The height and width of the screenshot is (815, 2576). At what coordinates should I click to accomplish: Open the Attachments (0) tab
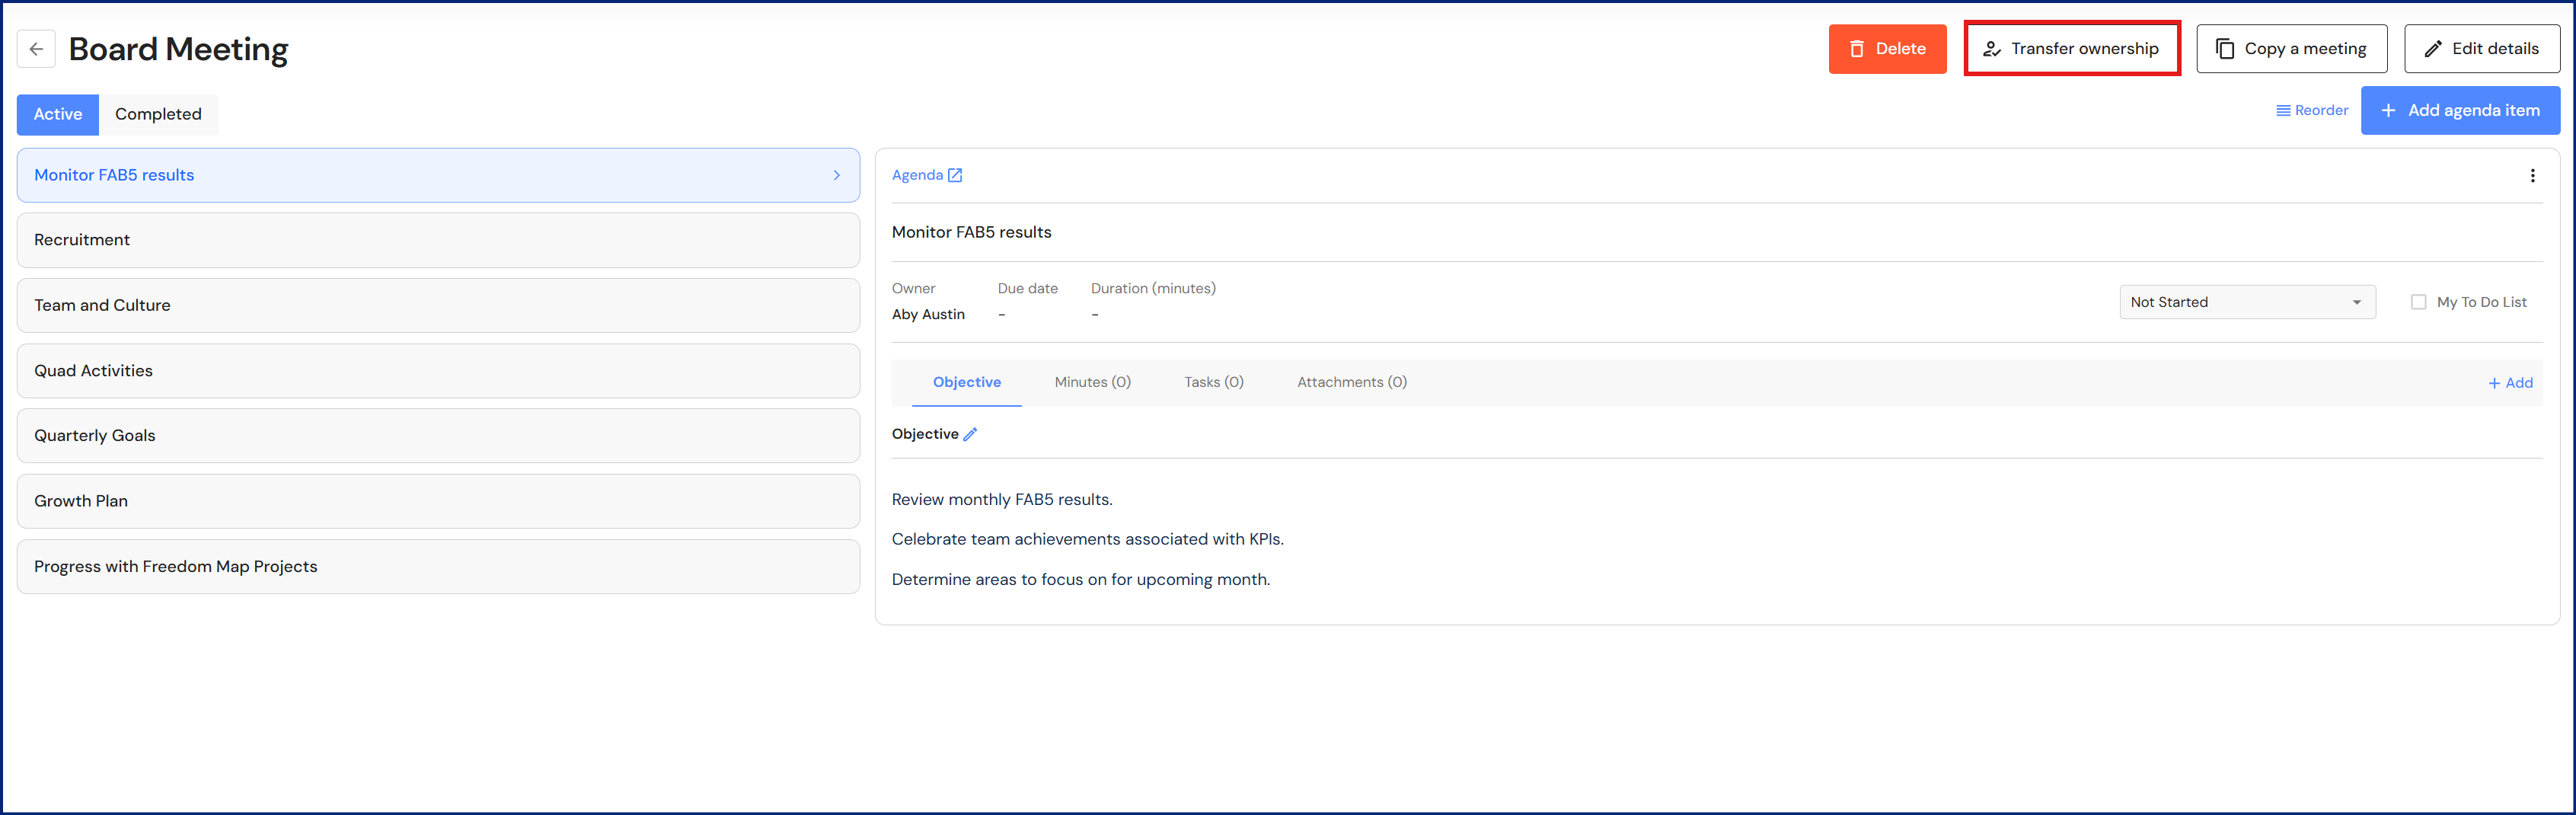pos(1351,382)
